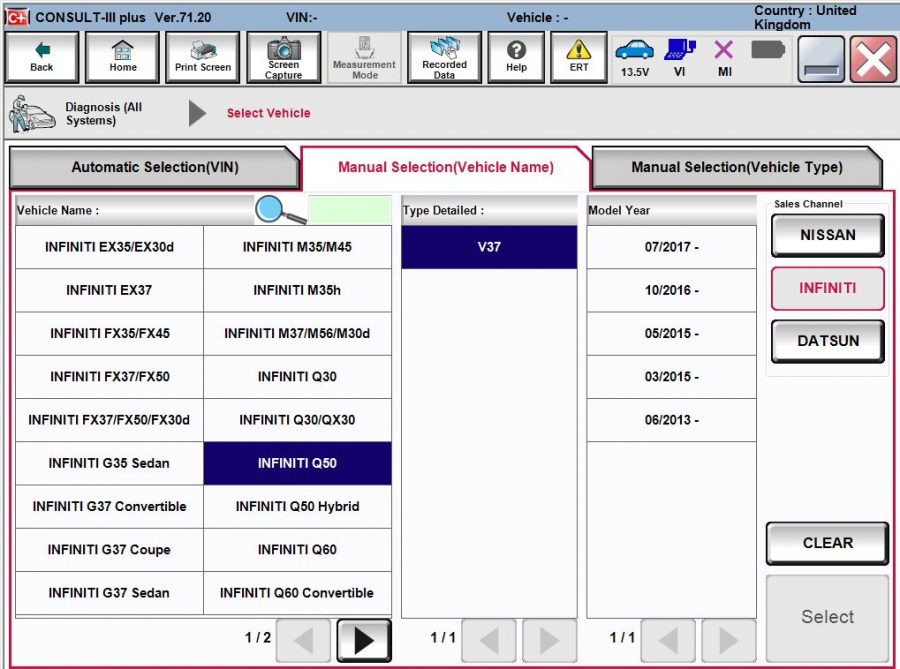
Task: Open the Home screen icon
Action: click(x=122, y=56)
